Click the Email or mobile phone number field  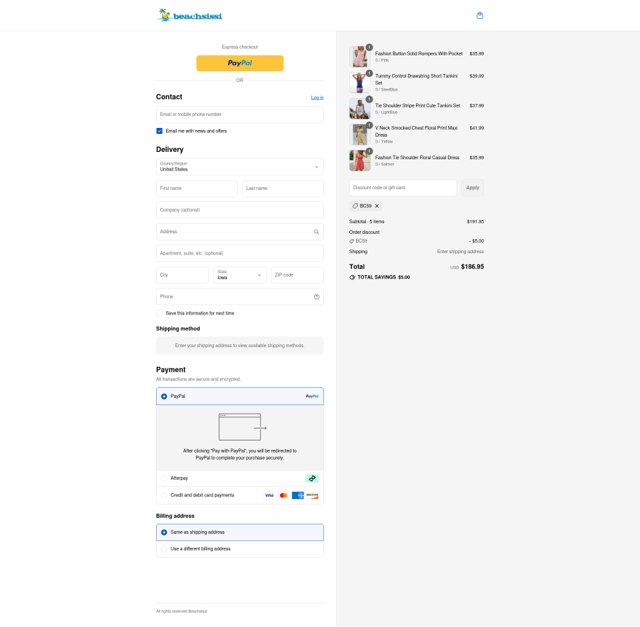[x=240, y=115]
